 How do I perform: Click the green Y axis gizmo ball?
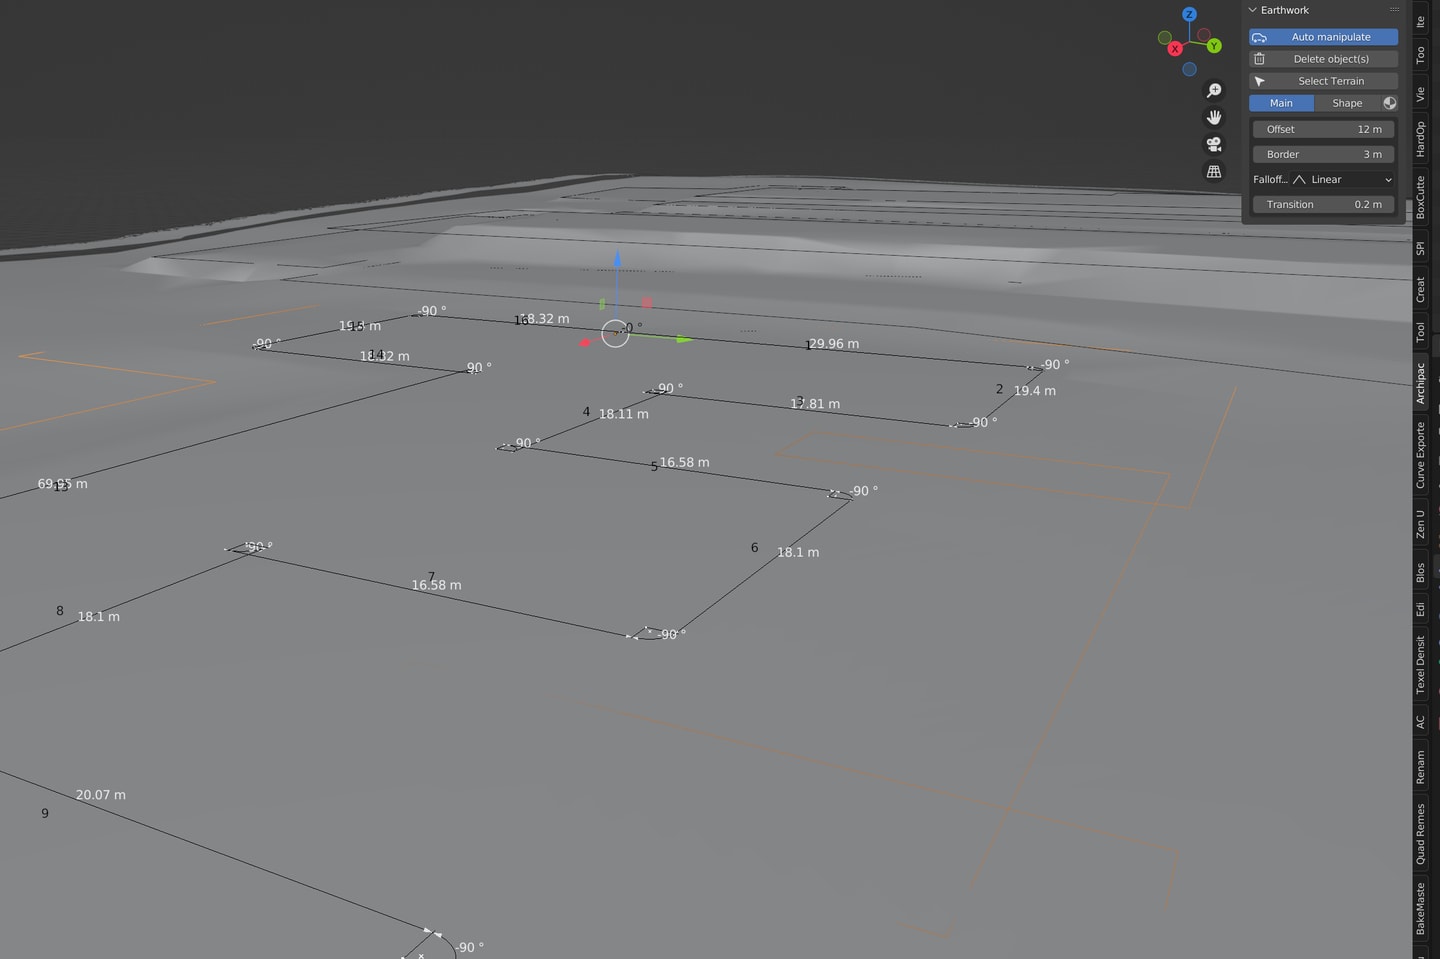[x=1214, y=46]
